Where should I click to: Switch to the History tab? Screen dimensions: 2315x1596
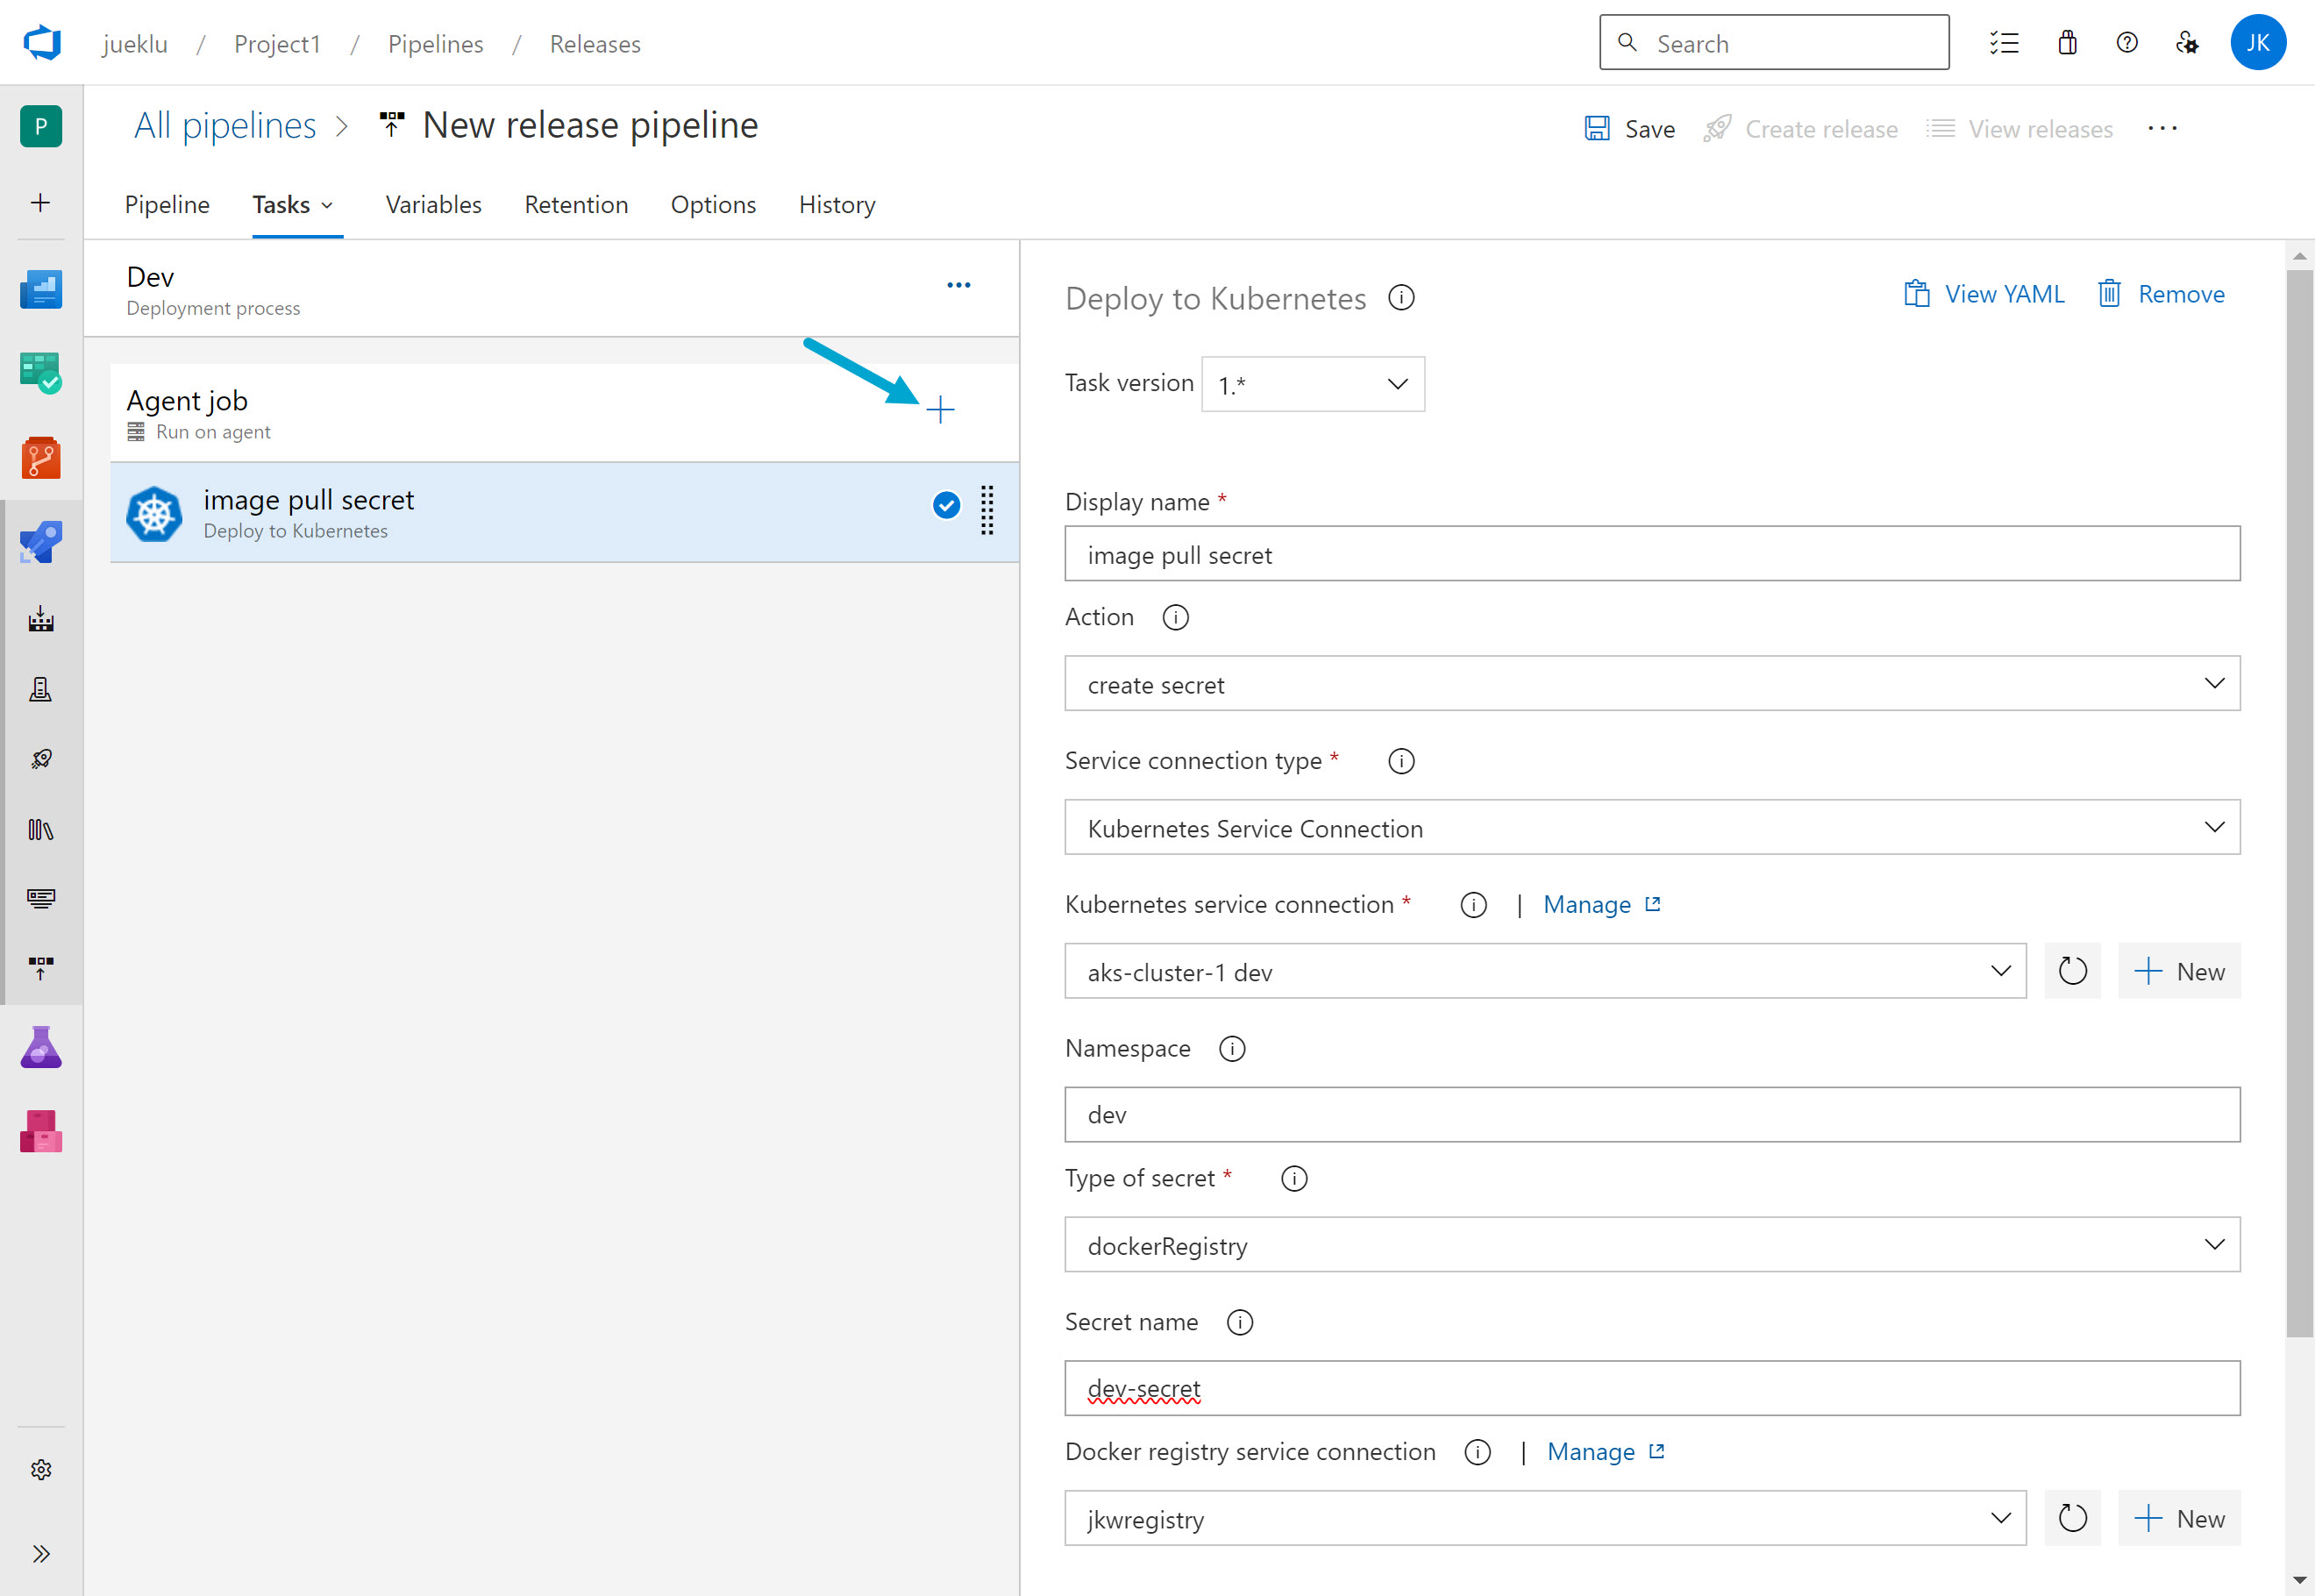[x=836, y=204]
